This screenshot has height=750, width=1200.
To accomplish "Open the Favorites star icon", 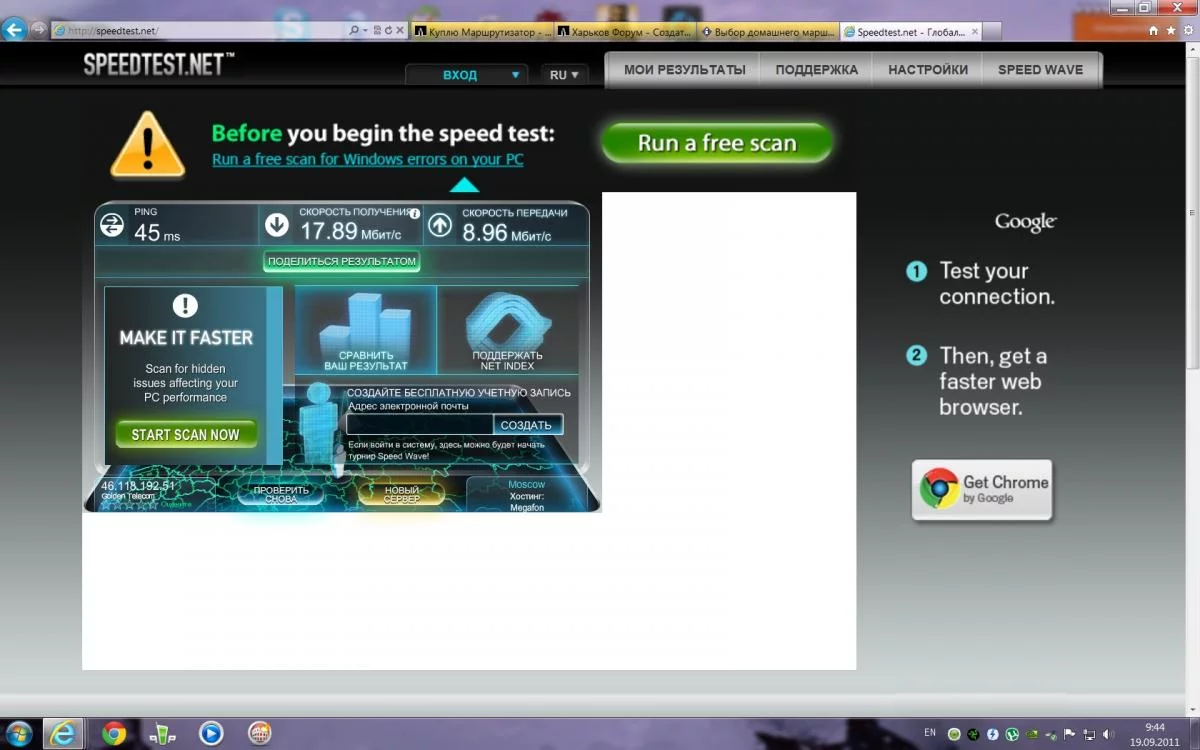I will tap(1170, 31).
